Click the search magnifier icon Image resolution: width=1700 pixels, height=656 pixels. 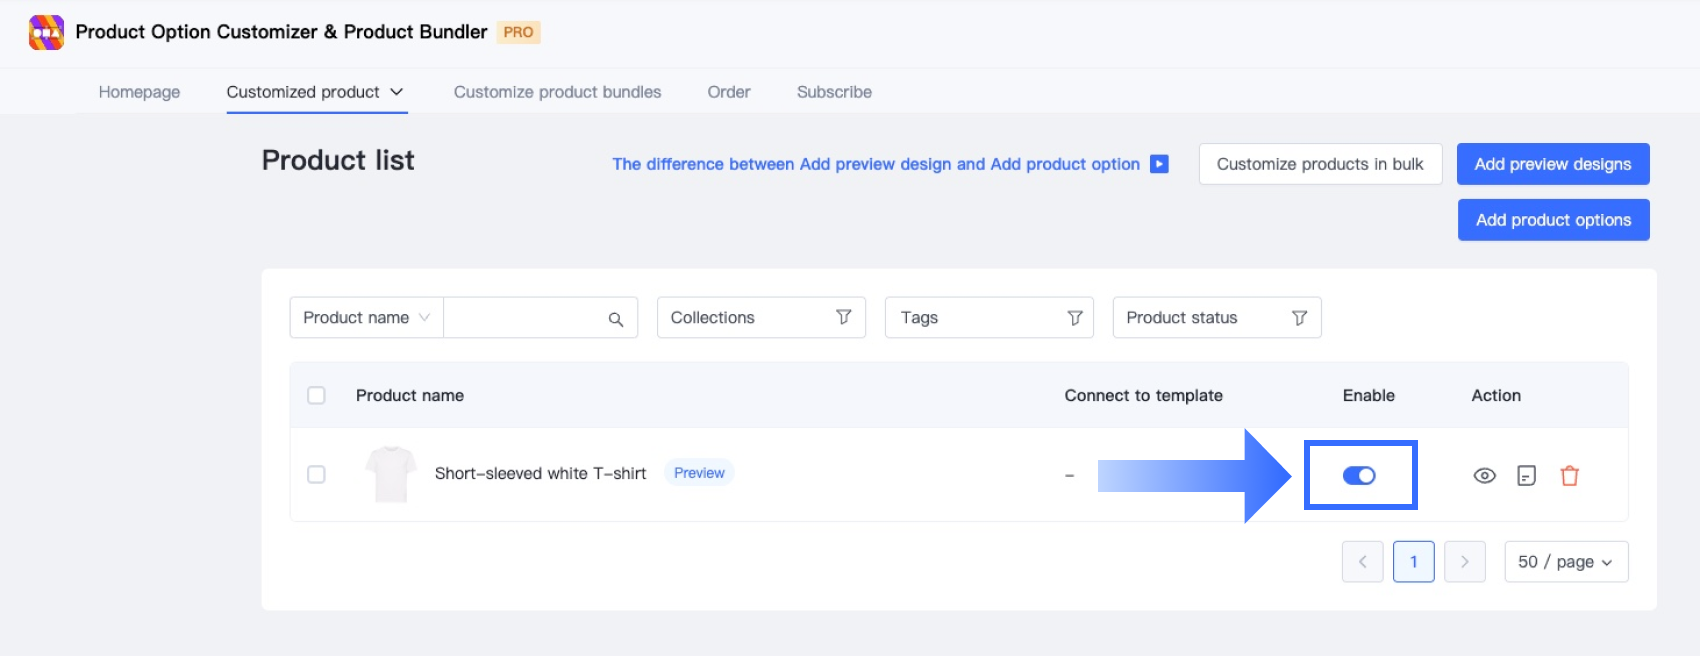tap(615, 319)
